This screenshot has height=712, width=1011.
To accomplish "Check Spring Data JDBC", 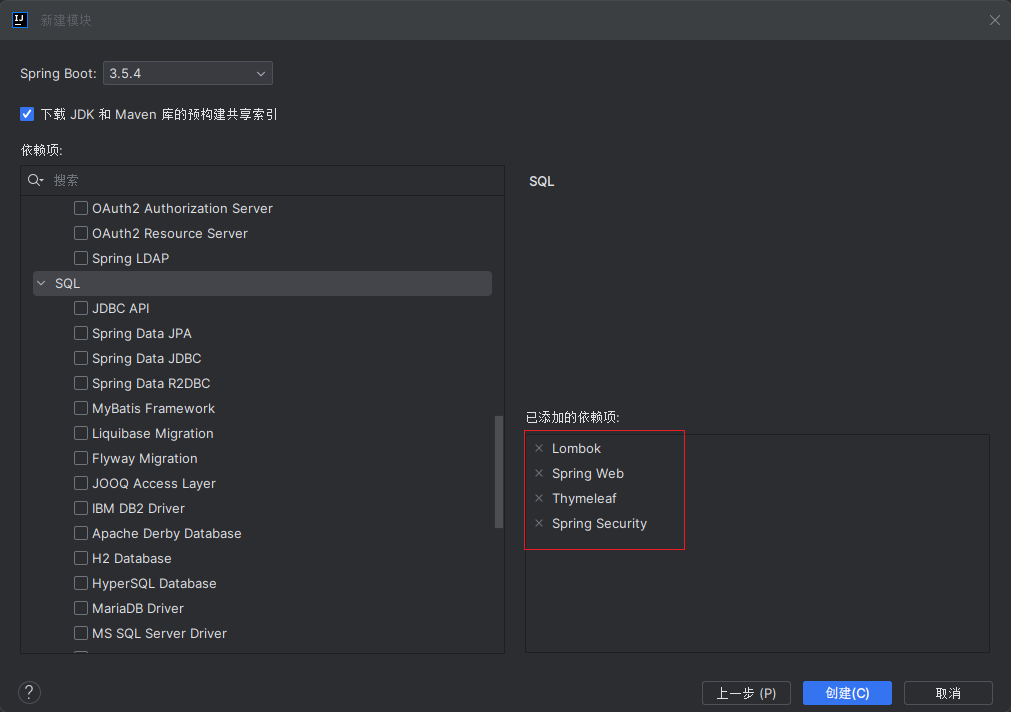I will pos(81,358).
